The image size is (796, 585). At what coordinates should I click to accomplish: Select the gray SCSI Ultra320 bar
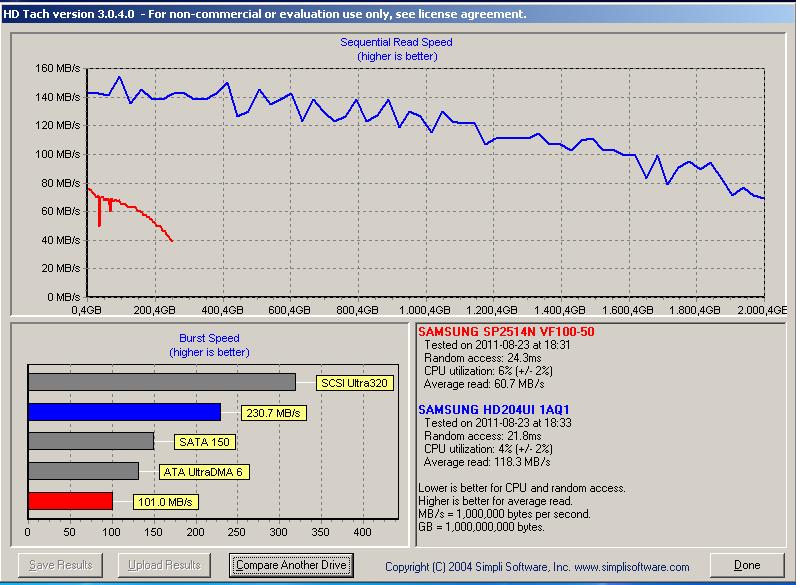tap(161, 382)
